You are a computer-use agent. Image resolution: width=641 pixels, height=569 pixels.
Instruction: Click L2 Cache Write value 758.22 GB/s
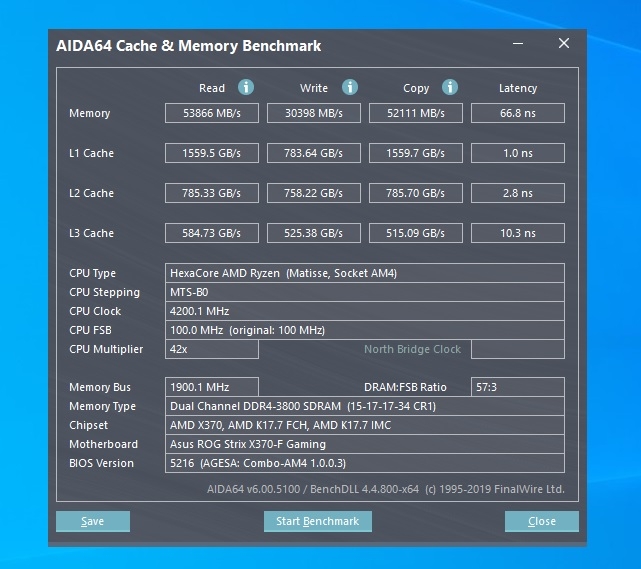point(314,193)
